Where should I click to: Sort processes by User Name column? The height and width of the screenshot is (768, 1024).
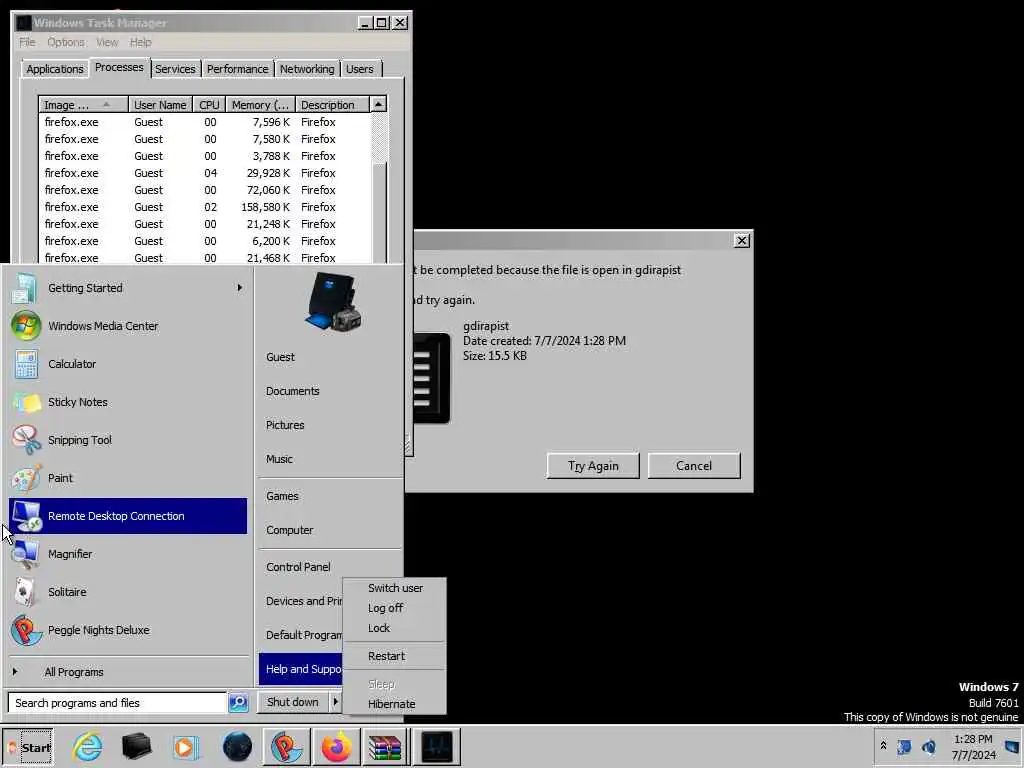[160, 104]
